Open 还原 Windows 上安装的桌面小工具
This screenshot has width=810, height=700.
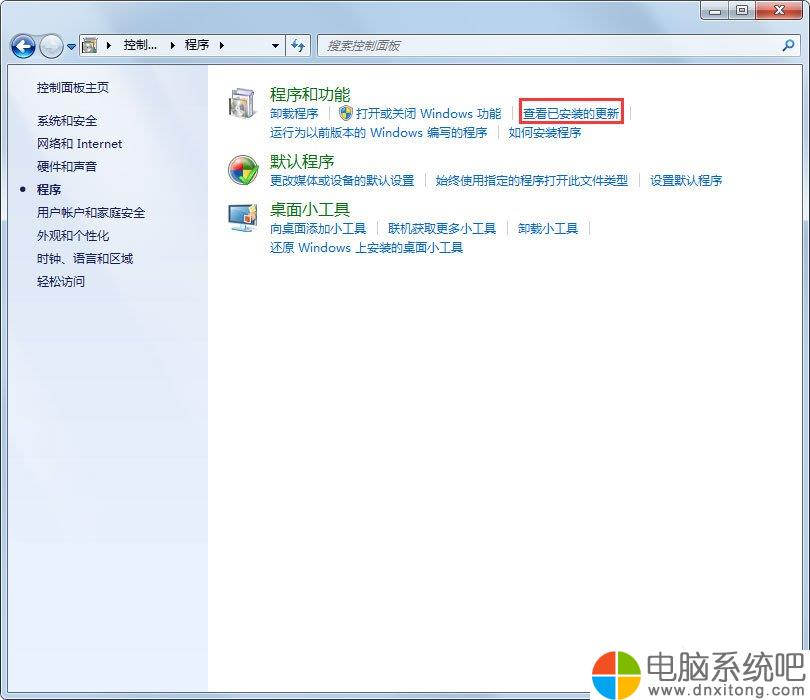[366, 247]
